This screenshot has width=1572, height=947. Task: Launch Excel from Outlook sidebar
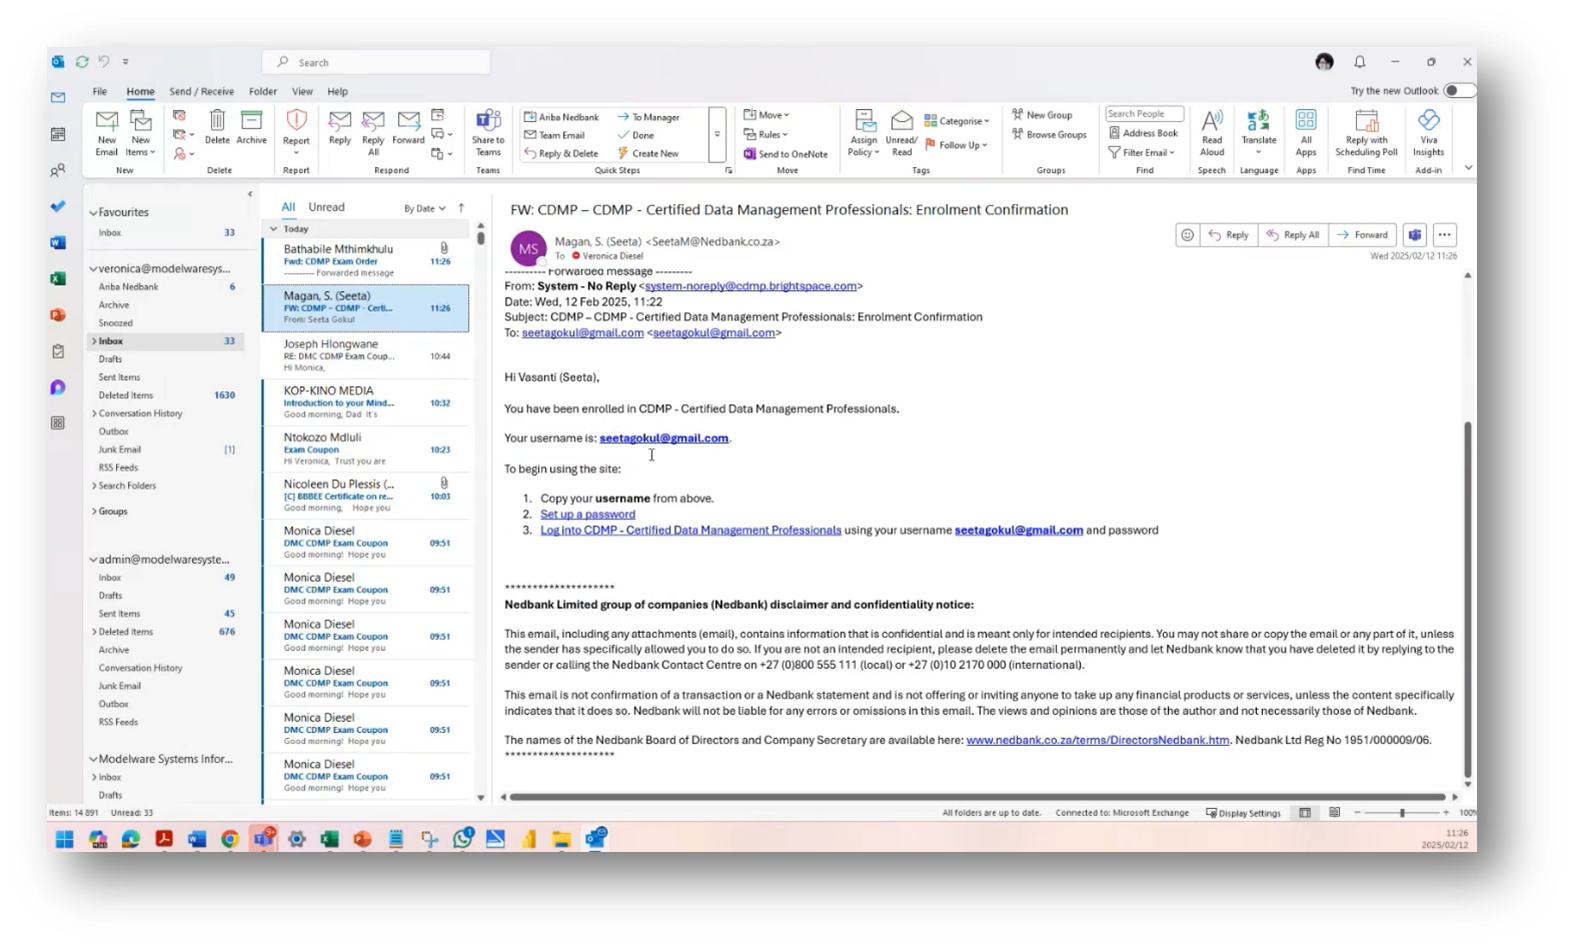point(58,278)
